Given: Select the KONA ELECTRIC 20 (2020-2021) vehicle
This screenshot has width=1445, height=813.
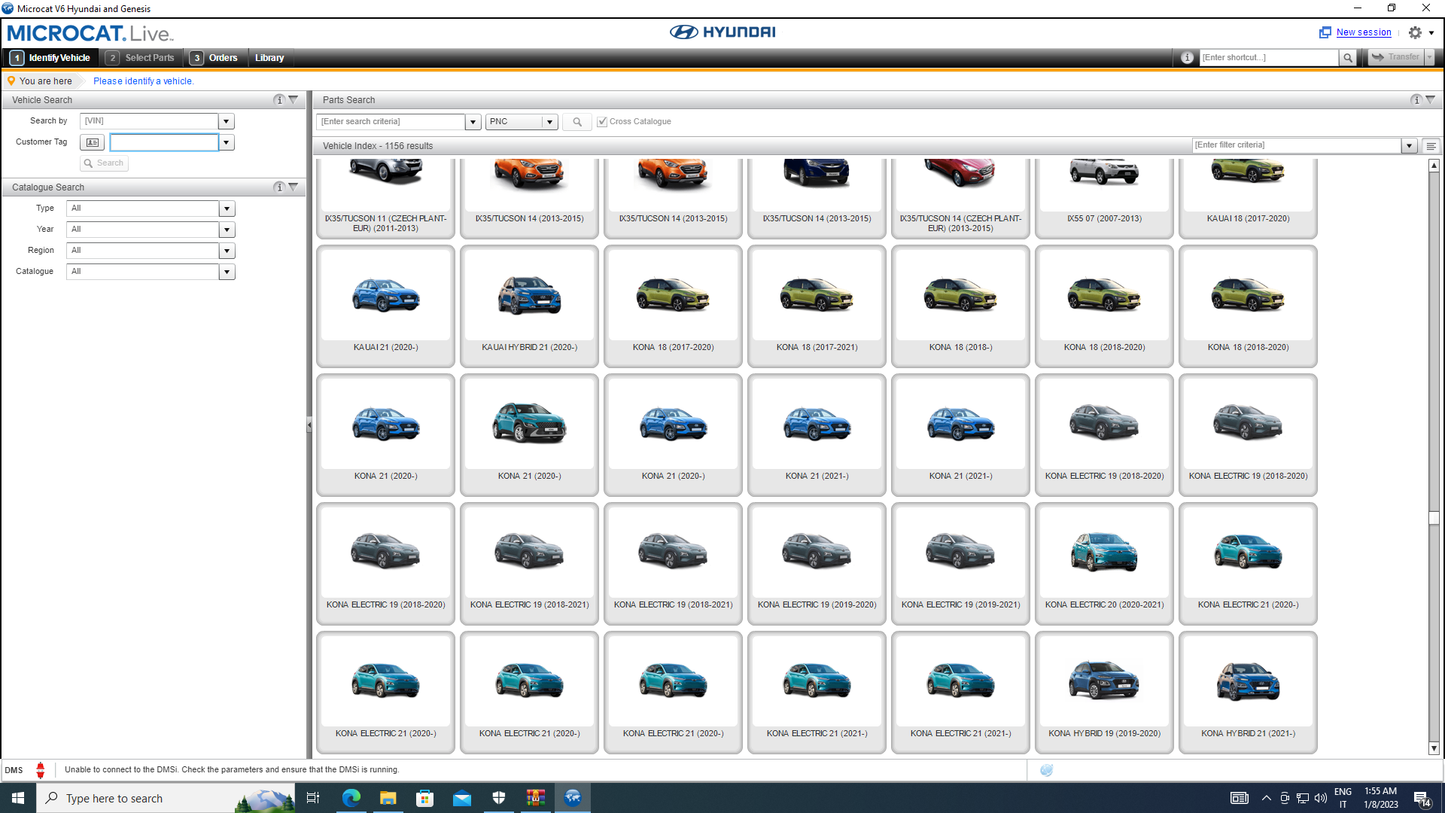Looking at the screenshot, I should point(1104,564).
